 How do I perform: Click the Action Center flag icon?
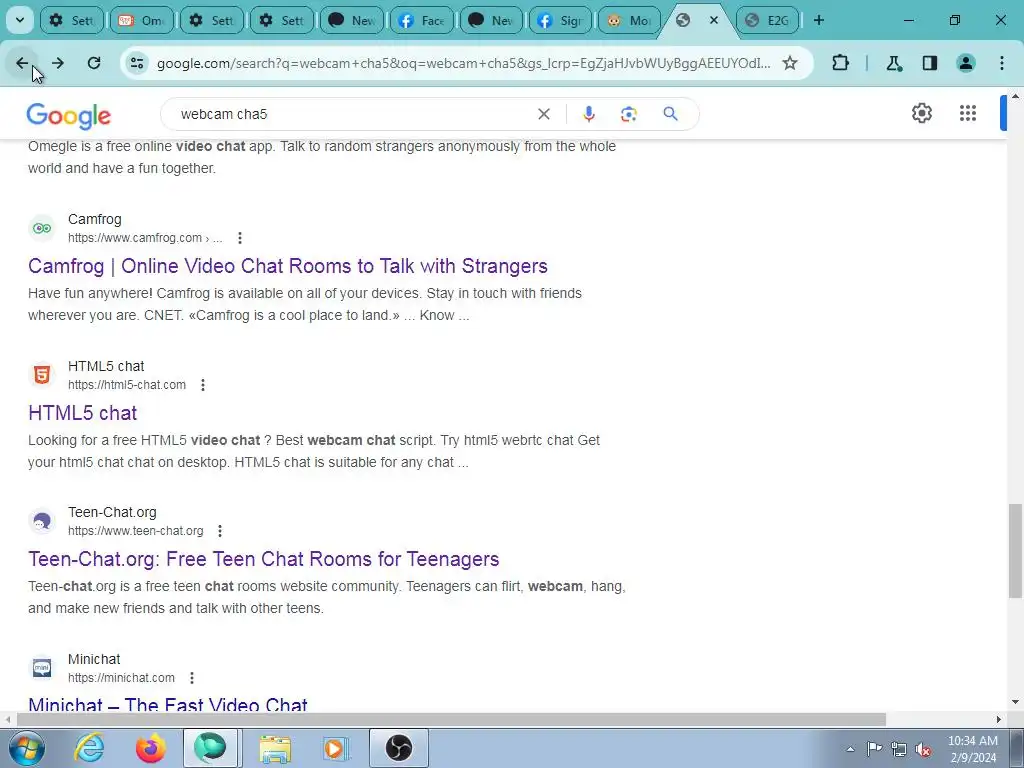click(x=874, y=749)
